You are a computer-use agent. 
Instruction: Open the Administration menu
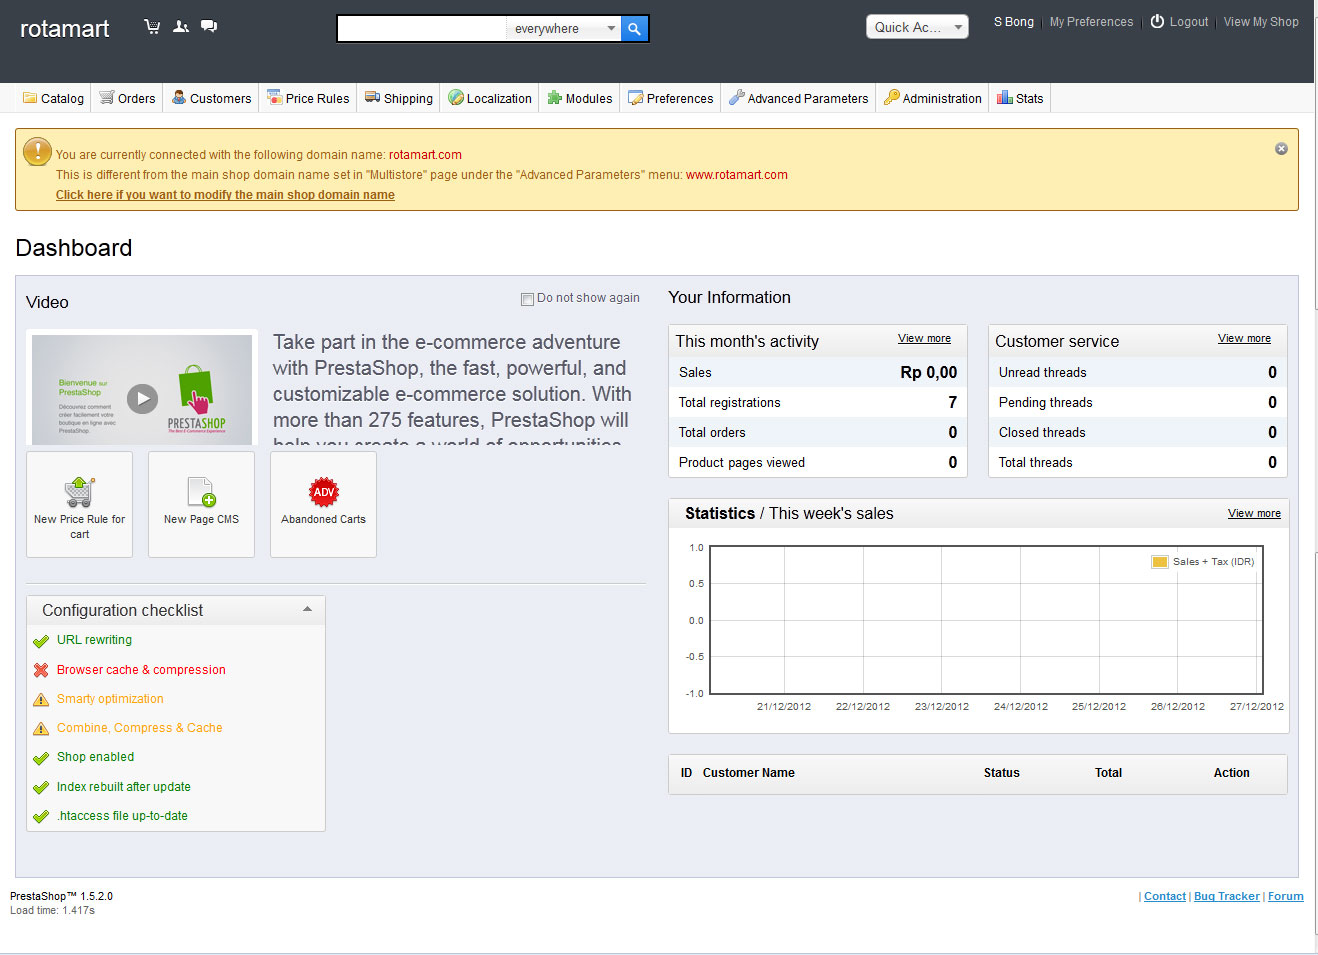pos(933,98)
